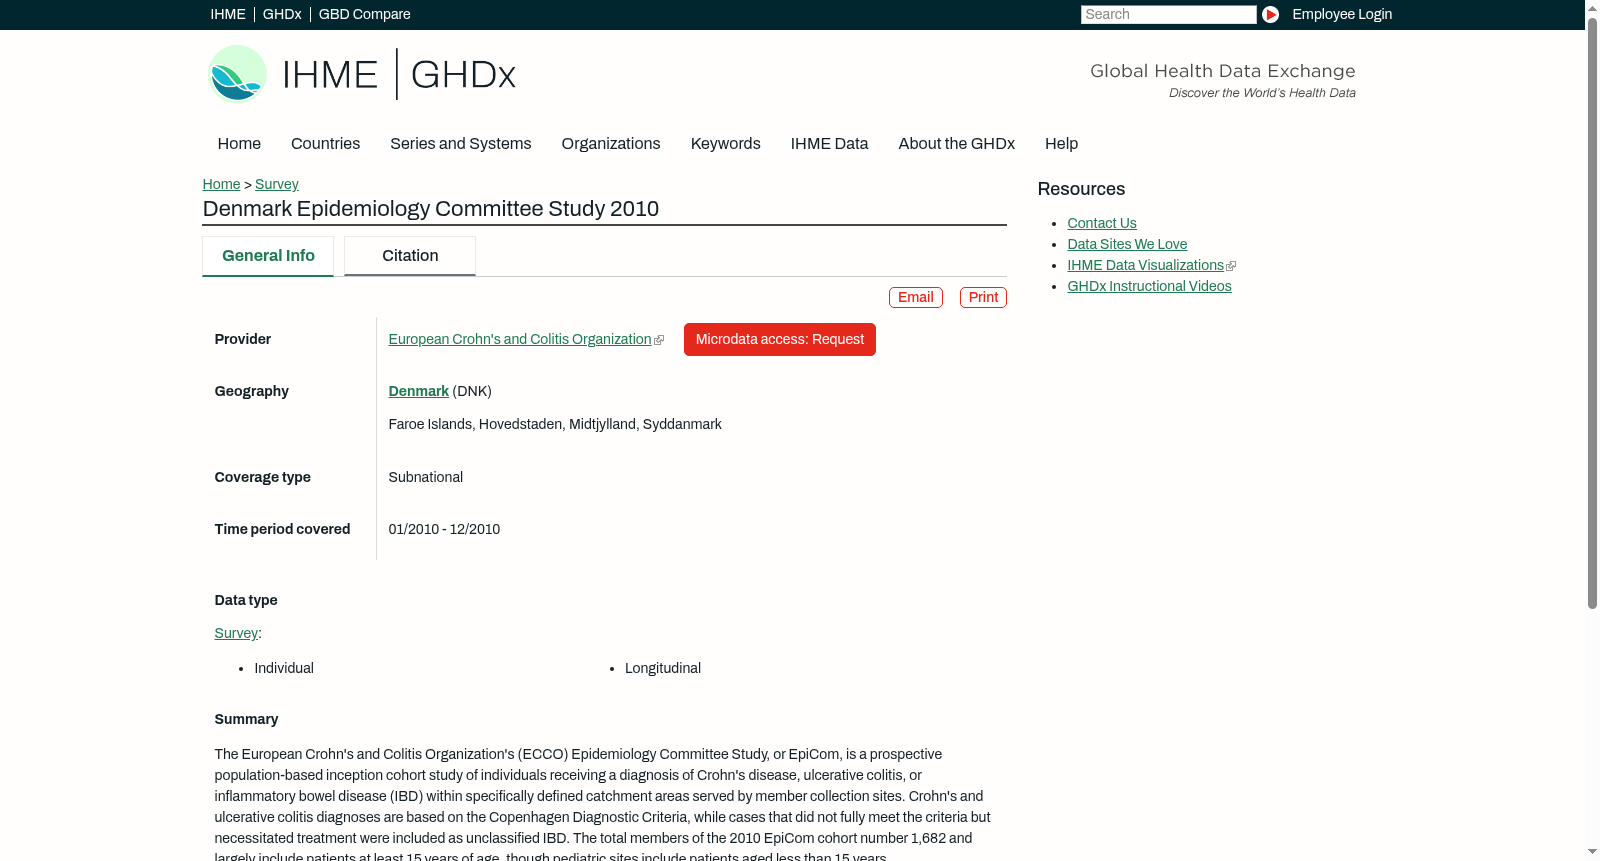Open the About the GHDx menu
Image resolution: width=1600 pixels, height=861 pixels.
(x=956, y=143)
